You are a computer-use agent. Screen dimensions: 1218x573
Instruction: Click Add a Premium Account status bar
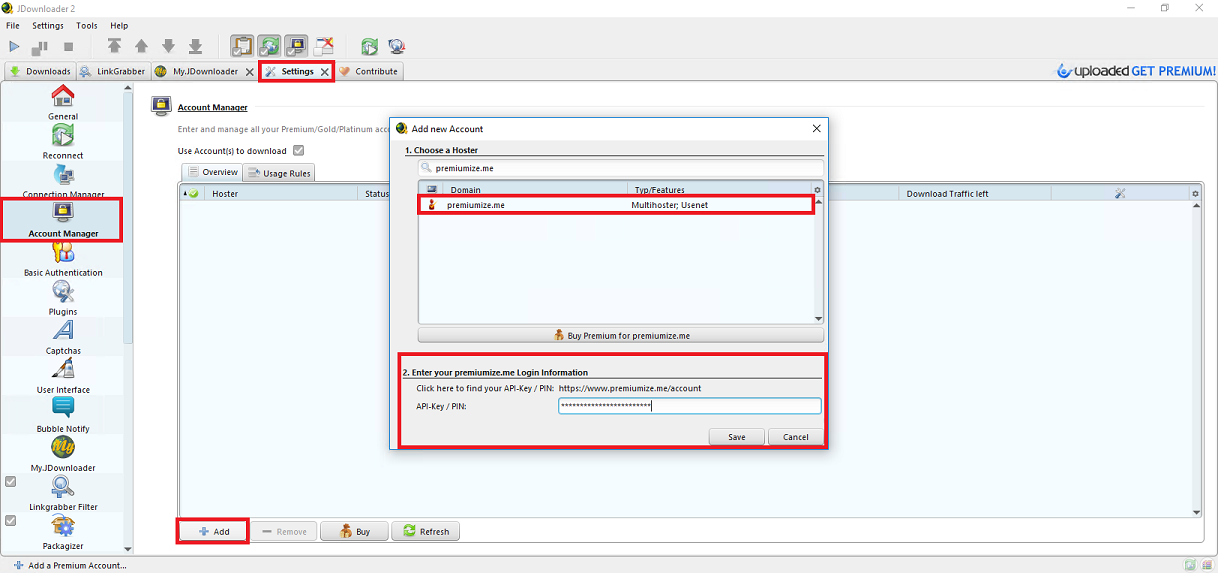click(70, 565)
